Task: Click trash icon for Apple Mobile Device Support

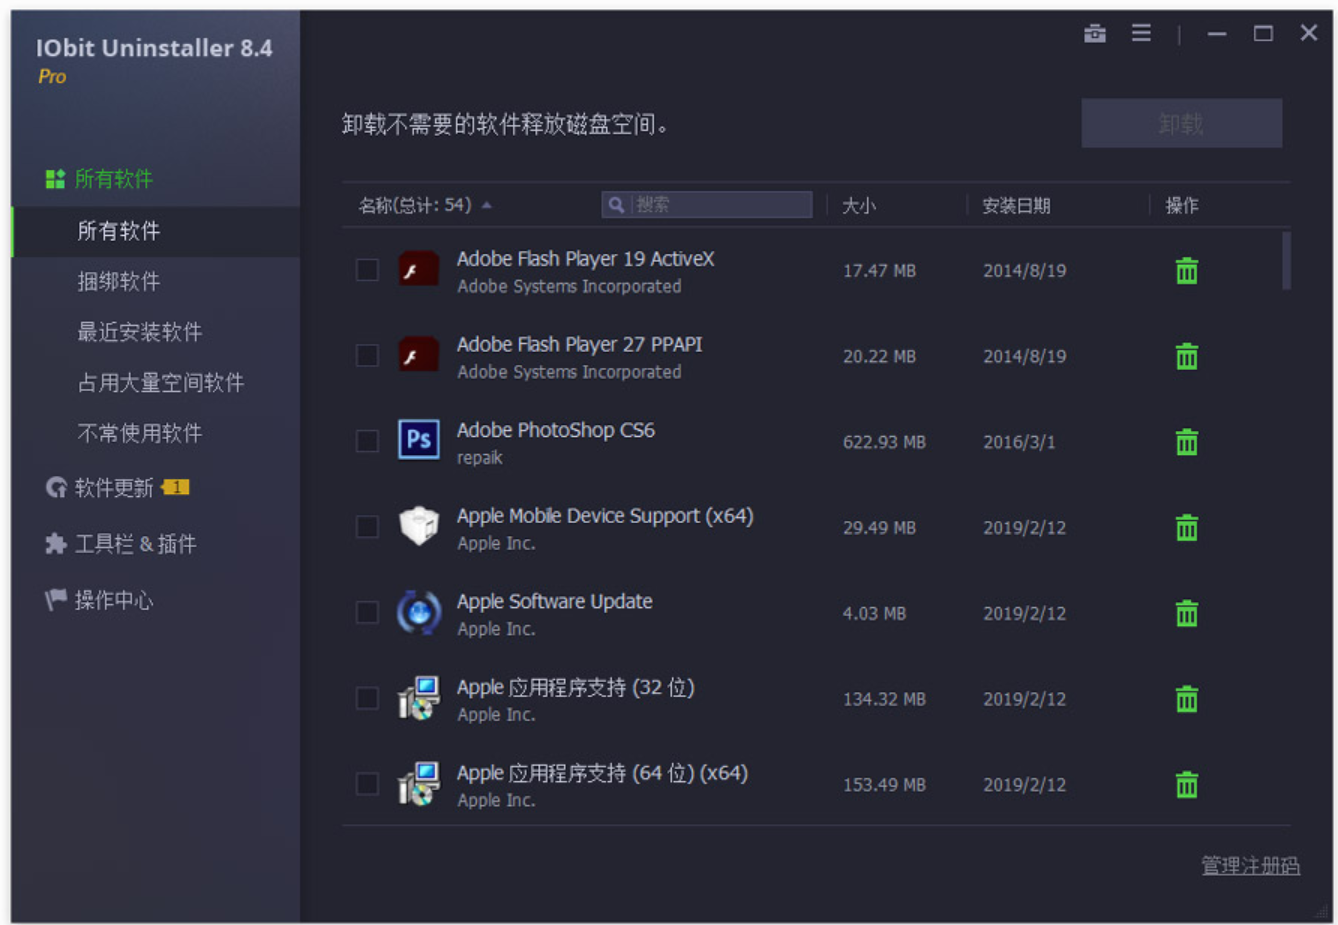Action: coord(1186,528)
